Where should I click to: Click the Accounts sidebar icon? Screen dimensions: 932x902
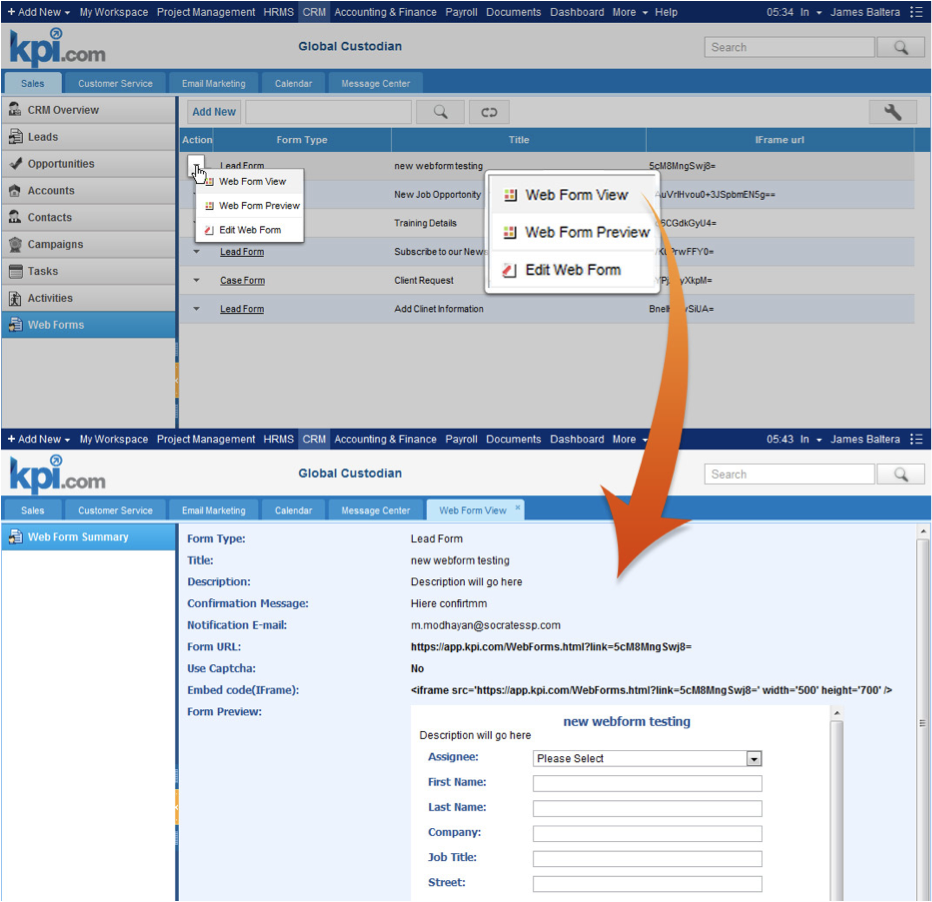tap(15, 190)
